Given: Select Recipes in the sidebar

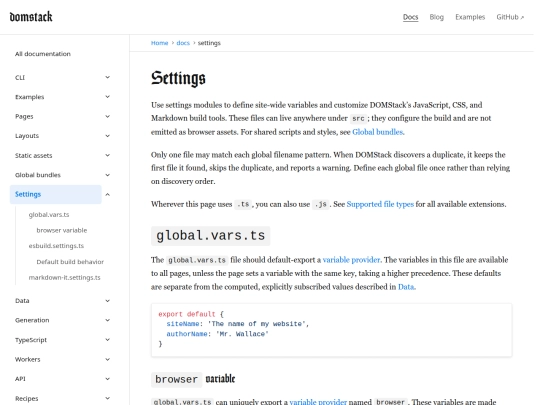Looking at the screenshot, I should coord(27,398).
